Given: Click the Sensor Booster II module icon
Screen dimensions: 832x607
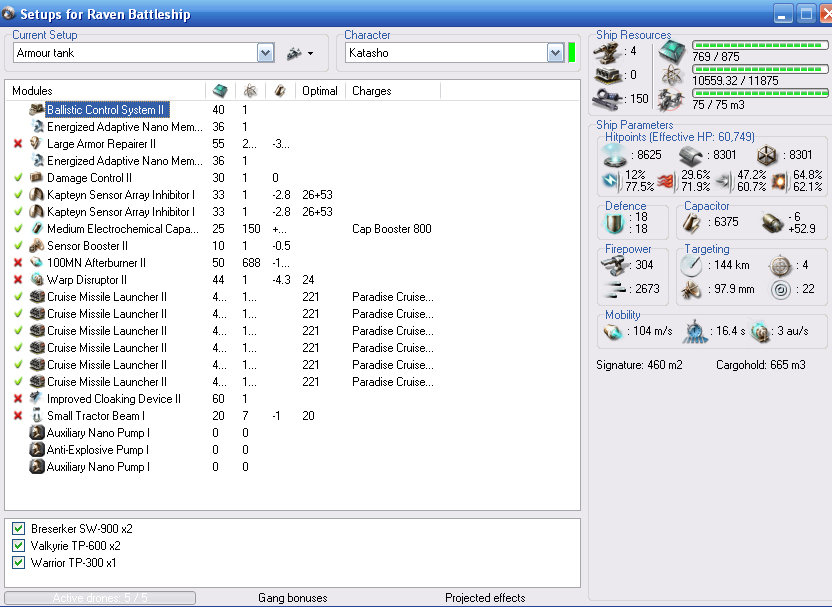Looking at the screenshot, I should click(x=37, y=246).
